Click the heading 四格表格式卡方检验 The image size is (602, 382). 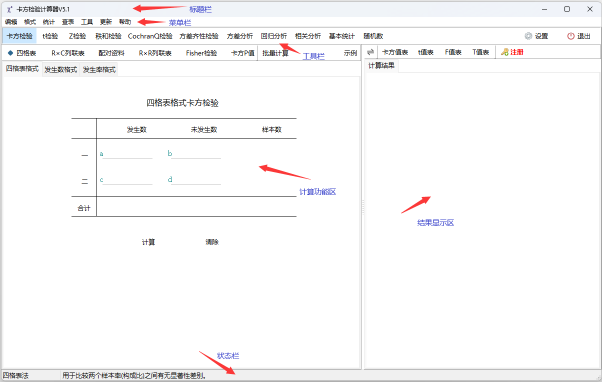click(182, 103)
